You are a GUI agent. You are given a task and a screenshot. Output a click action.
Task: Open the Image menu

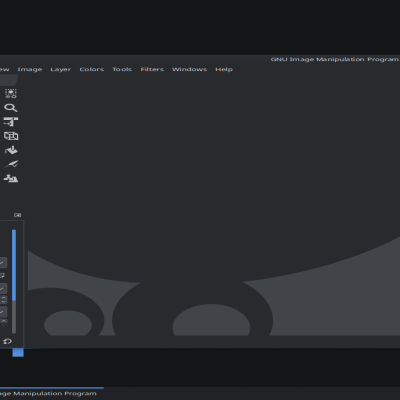(x=30, y=69)
